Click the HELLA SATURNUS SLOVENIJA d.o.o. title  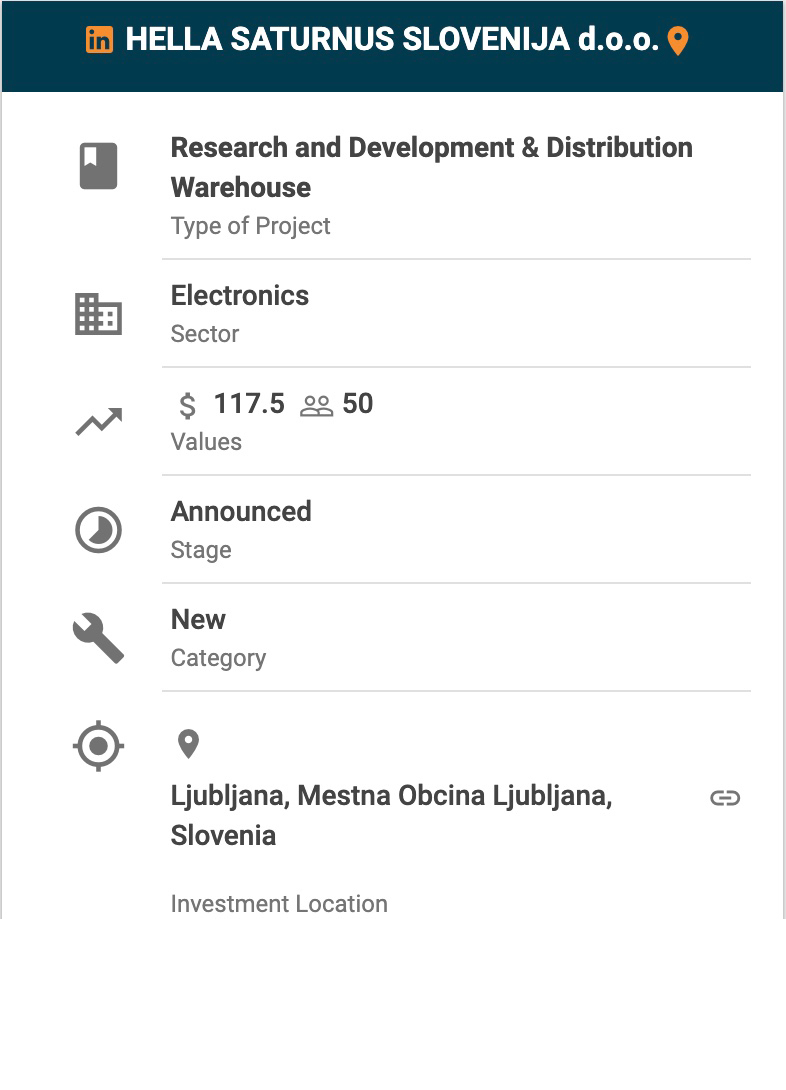(392, 40)
